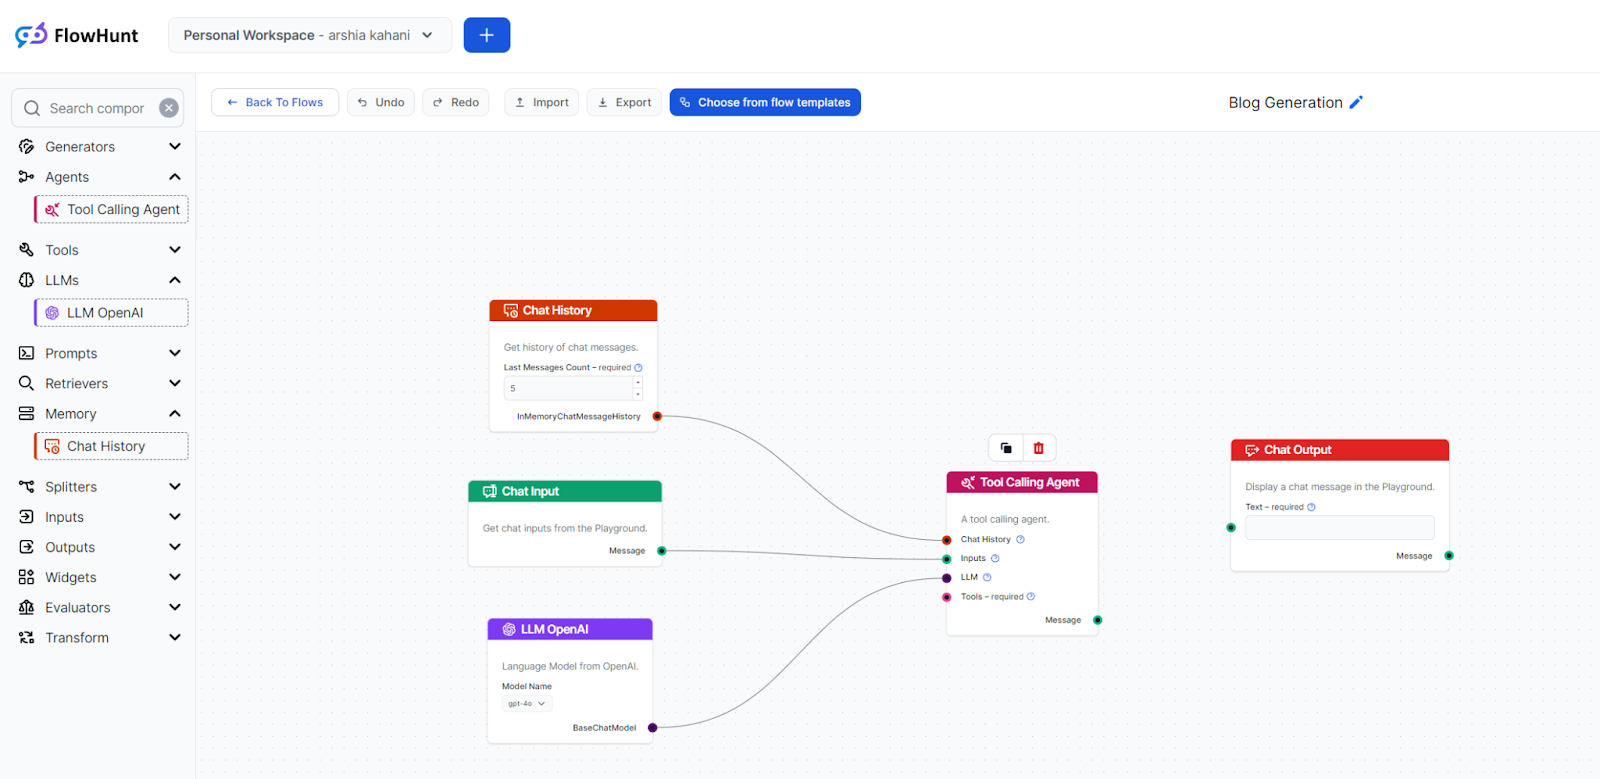Click the Text required help icon in Chat Output
The height and width of the screenshot is (779, 1600).
1311,507
